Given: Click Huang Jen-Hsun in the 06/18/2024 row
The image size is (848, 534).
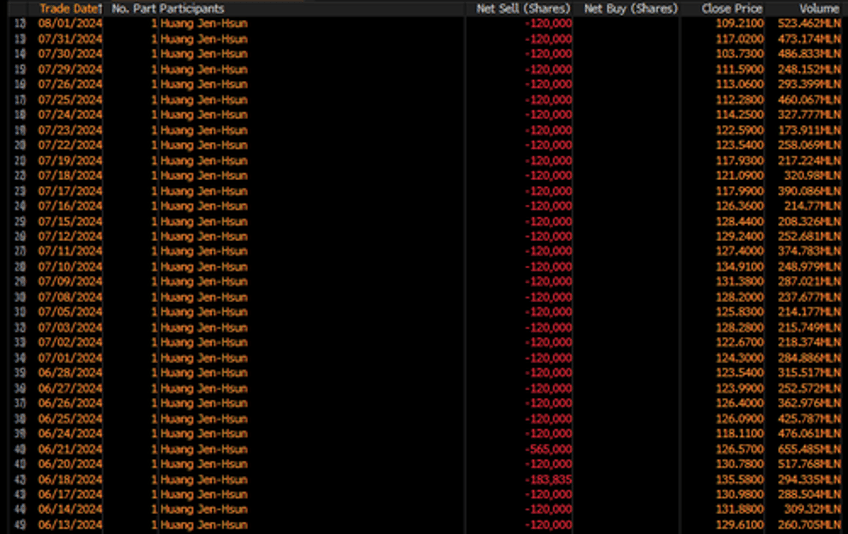Looking at the screenshot, I should coord(204,479).
